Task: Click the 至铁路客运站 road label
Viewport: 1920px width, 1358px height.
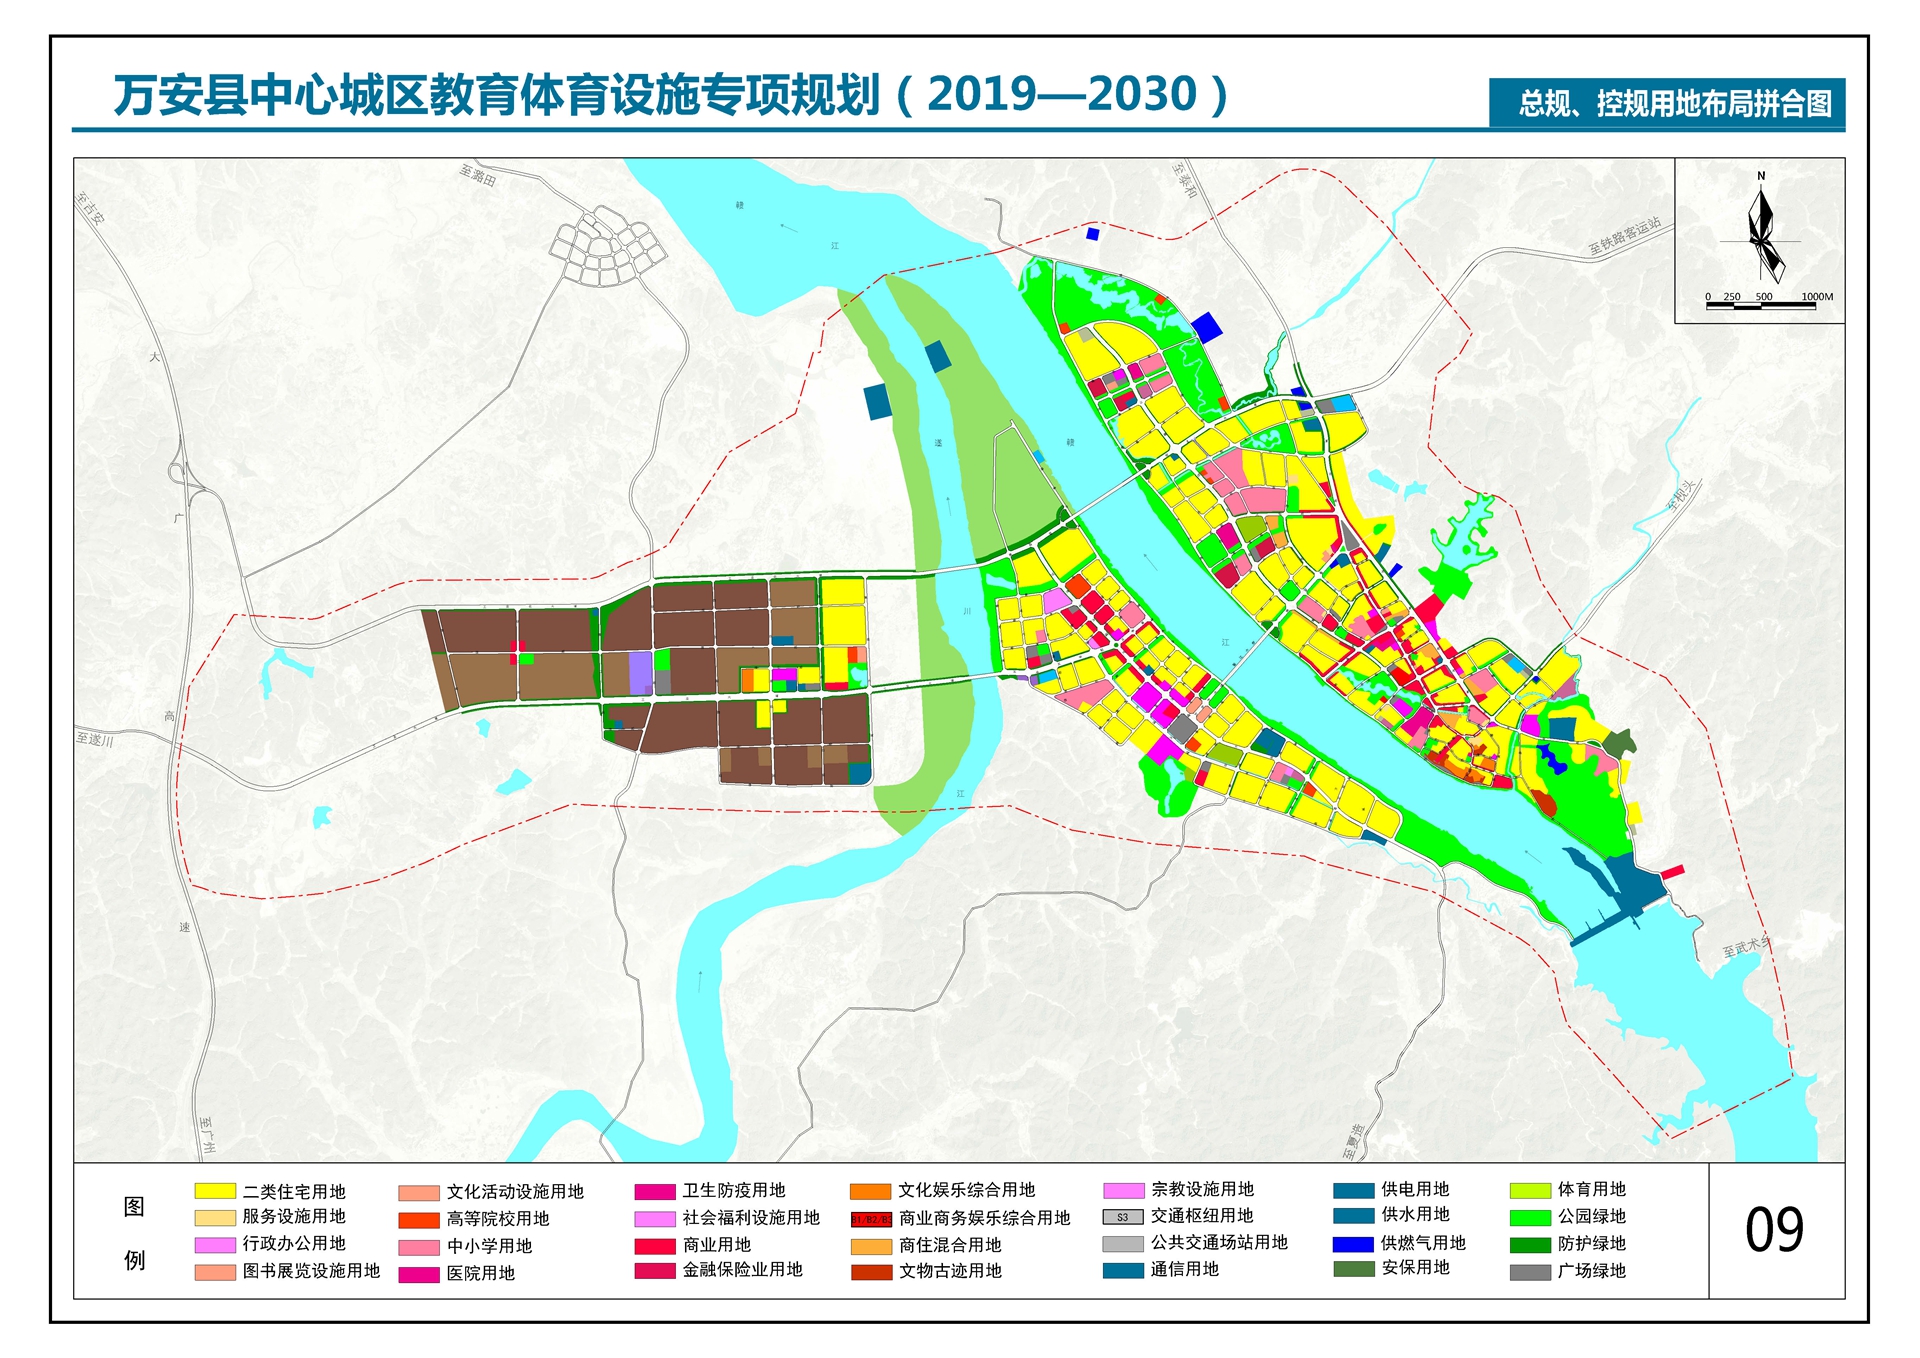Action: tap(1625, 235)
